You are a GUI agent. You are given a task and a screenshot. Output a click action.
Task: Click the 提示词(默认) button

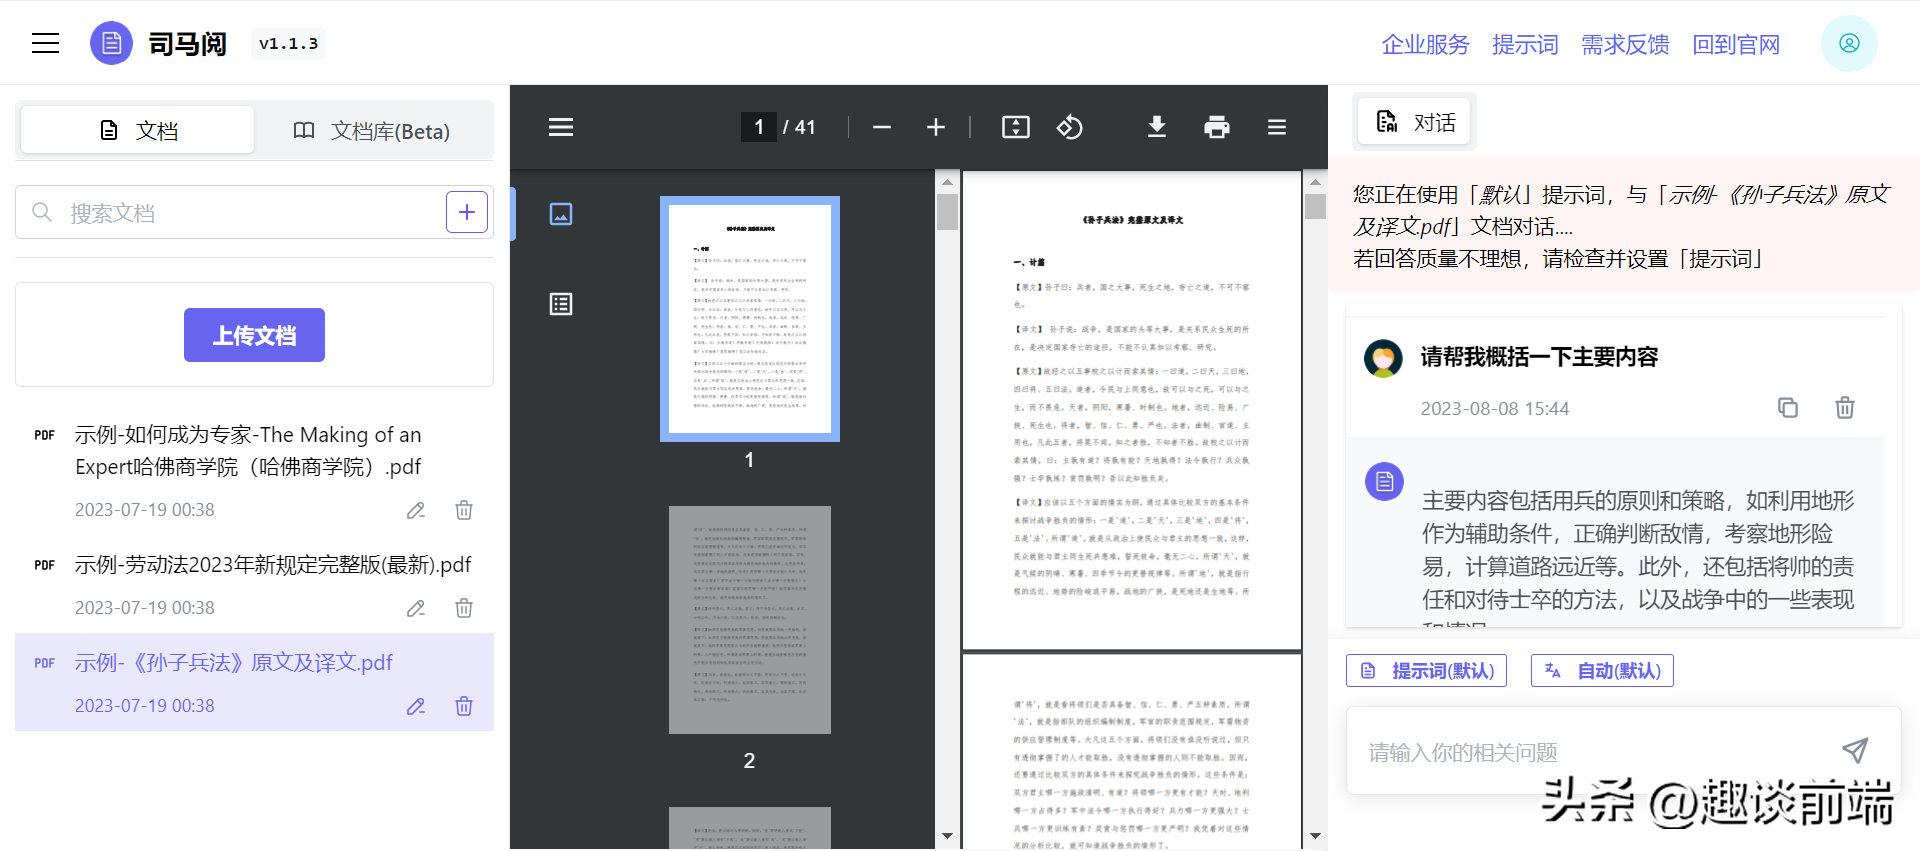1426,671
